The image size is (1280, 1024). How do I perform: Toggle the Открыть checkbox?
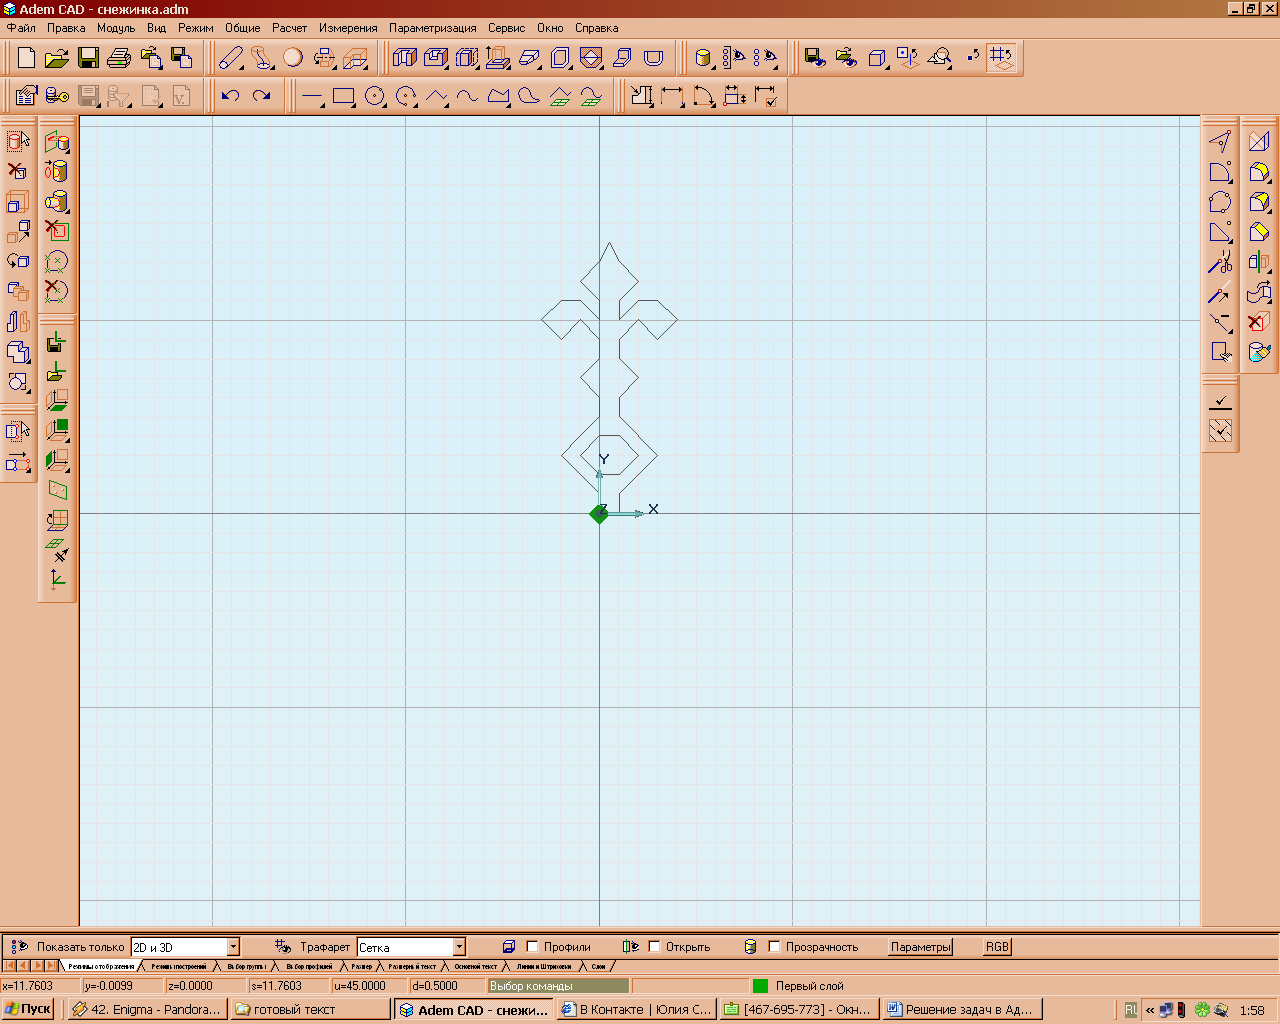[x=654, y=947]
